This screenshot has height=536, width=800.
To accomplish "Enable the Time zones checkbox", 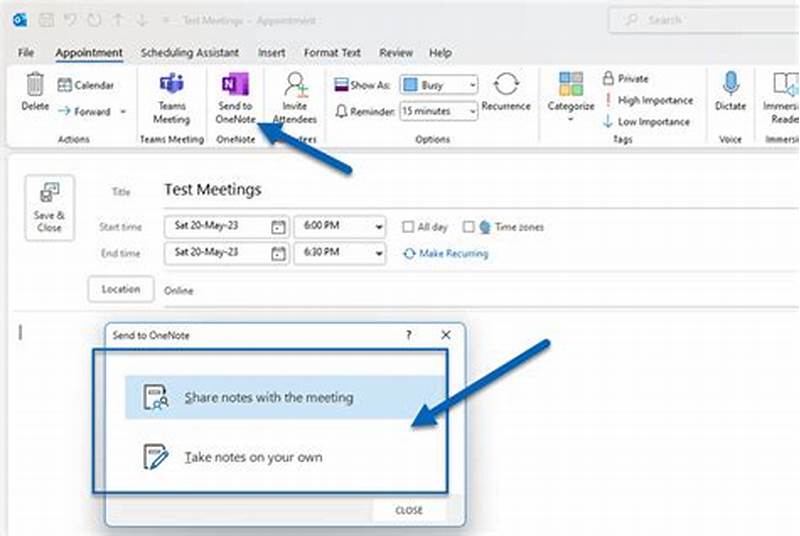I will click(x=468, y=227).
